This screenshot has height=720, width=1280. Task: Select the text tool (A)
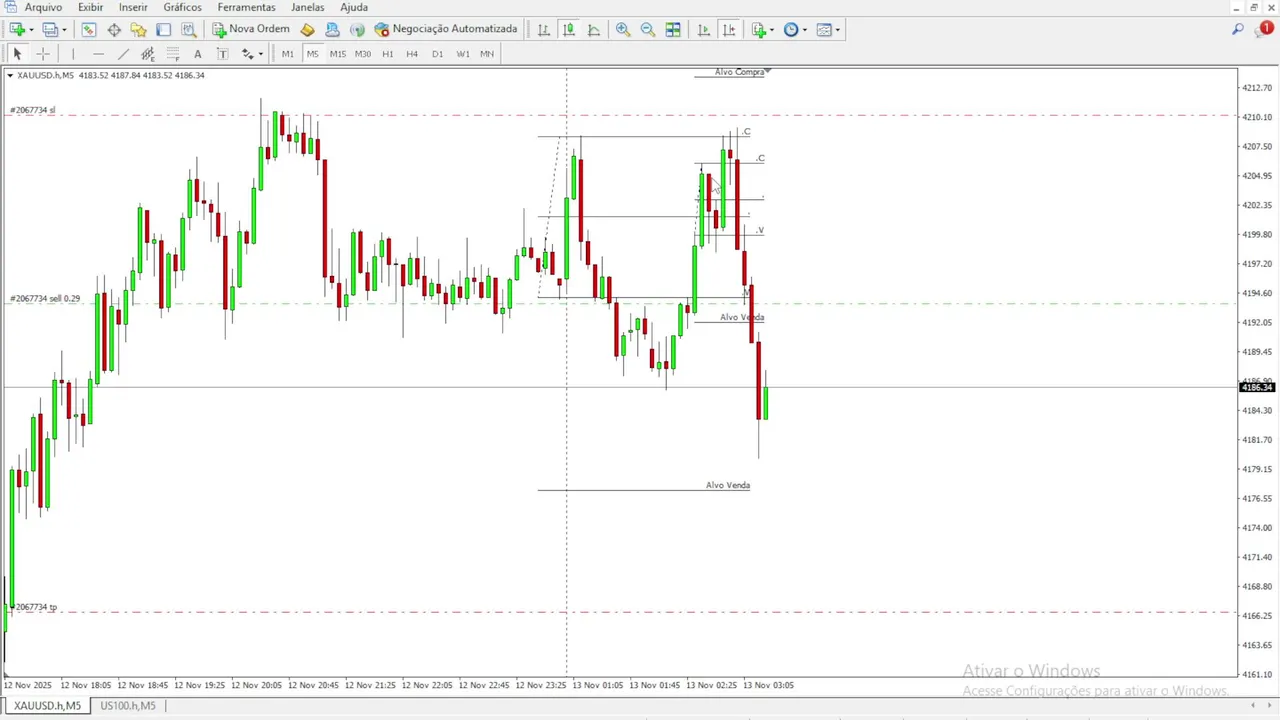click(197, 54)
